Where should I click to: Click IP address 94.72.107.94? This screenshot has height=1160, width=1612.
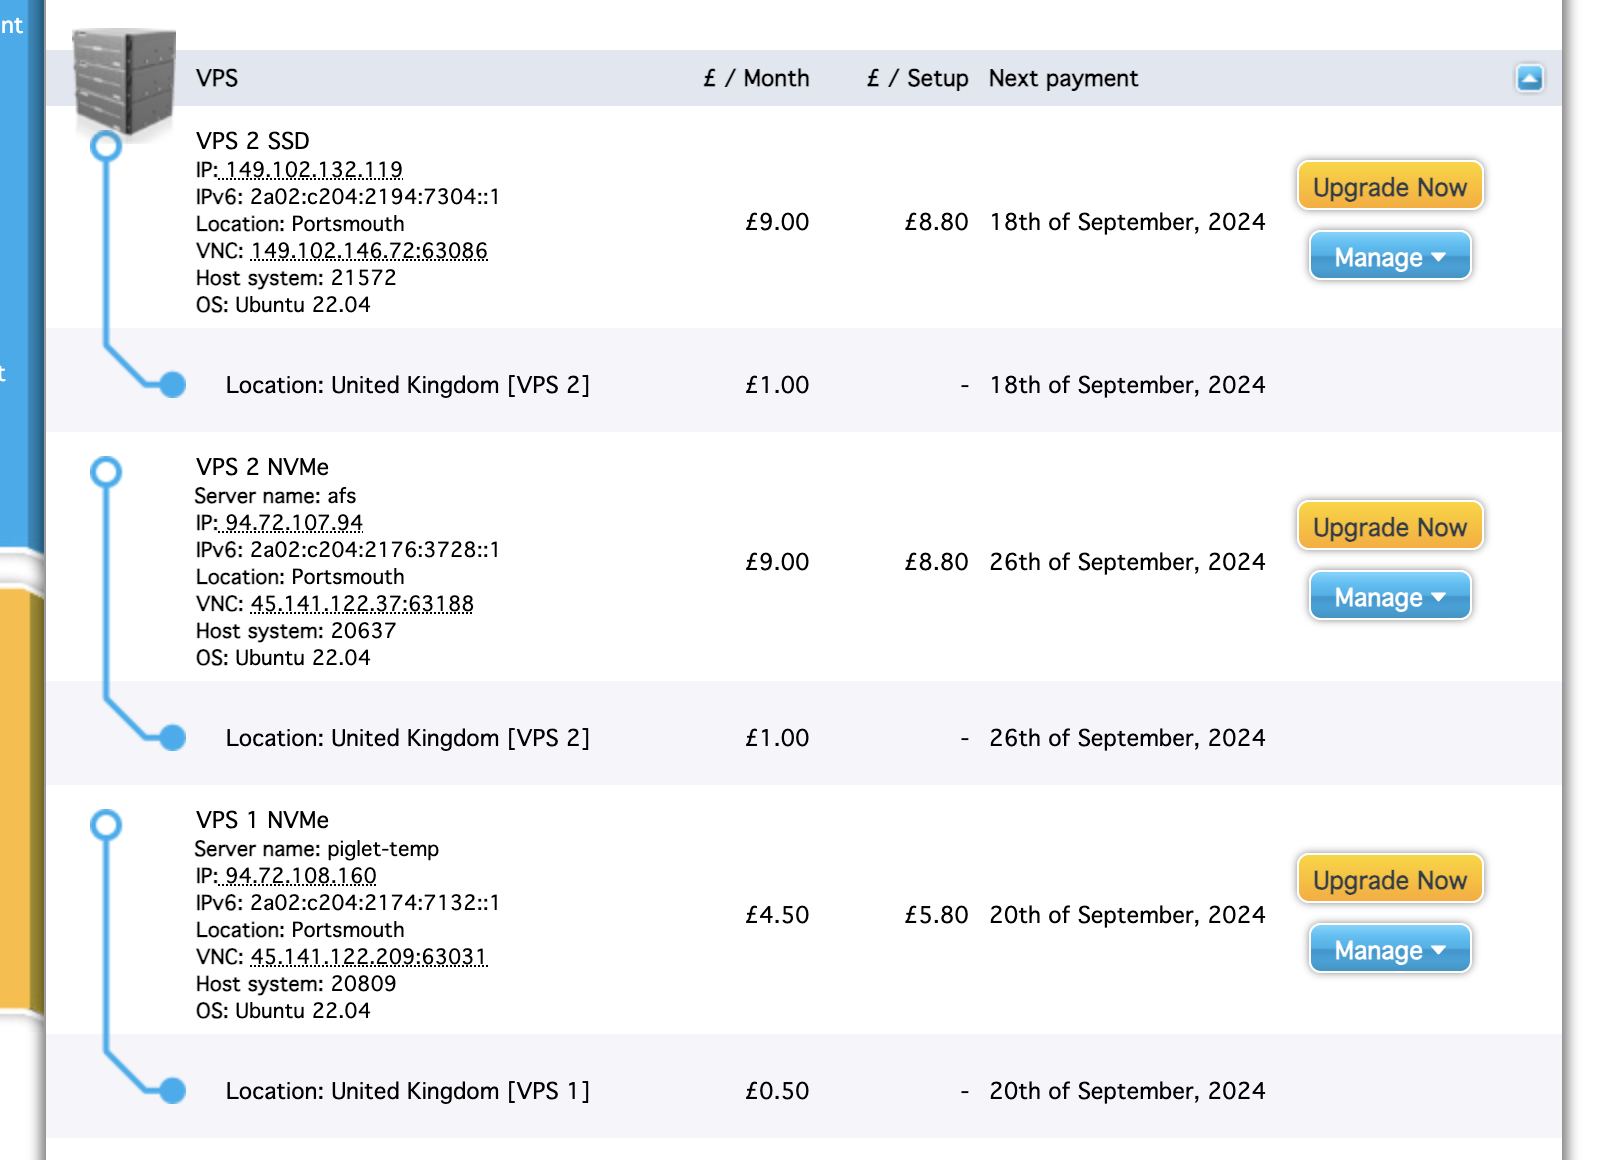point(294,523)
